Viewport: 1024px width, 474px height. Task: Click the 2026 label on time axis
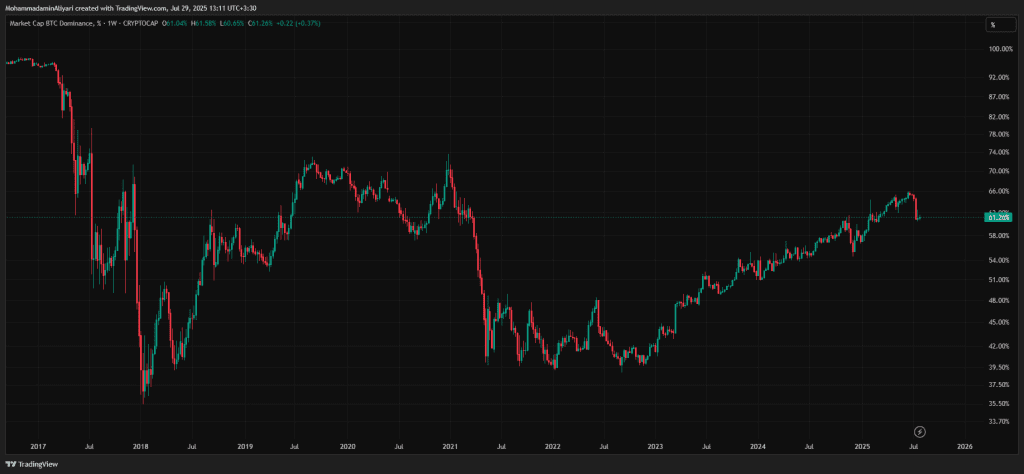(x=965, y=447)
